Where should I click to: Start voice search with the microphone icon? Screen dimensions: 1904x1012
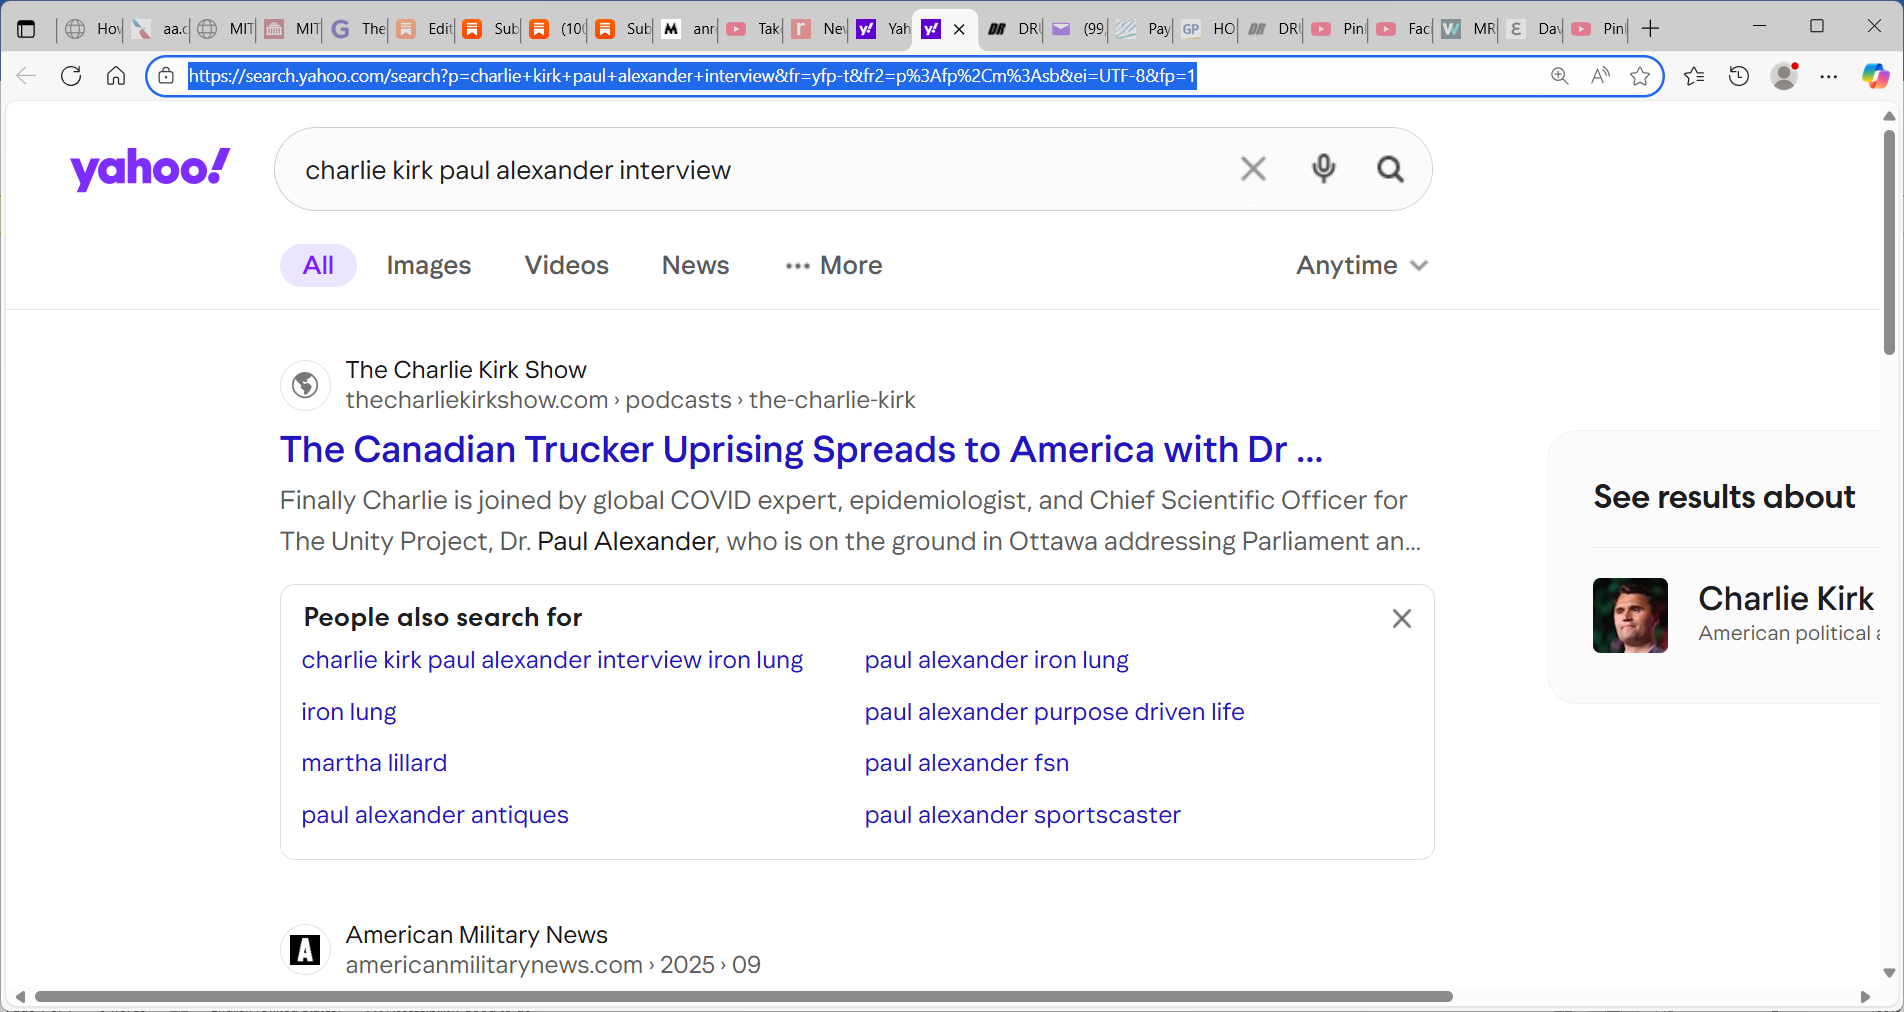coord(1323,169)
